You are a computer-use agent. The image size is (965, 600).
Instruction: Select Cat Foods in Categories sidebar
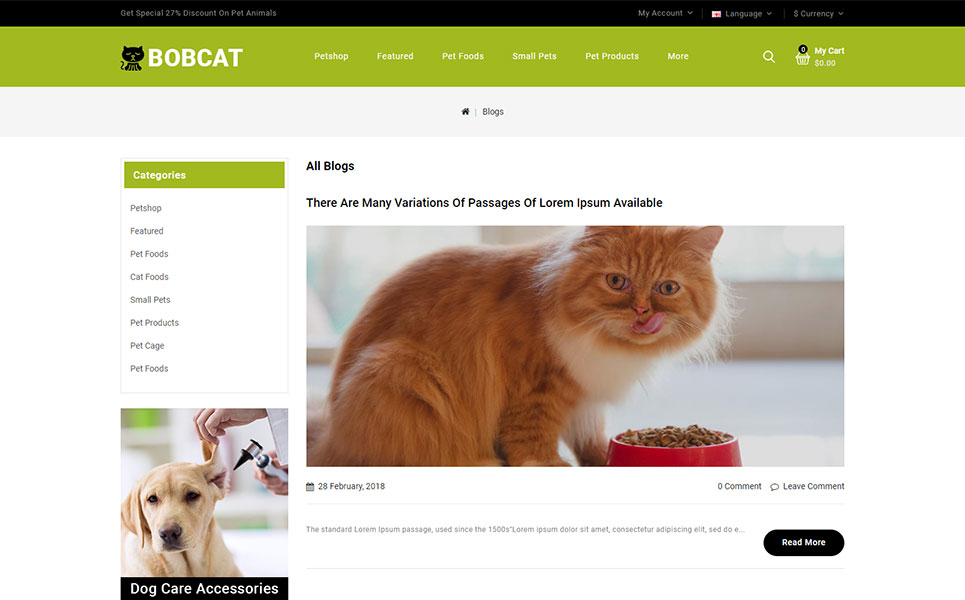pos(149,277)
